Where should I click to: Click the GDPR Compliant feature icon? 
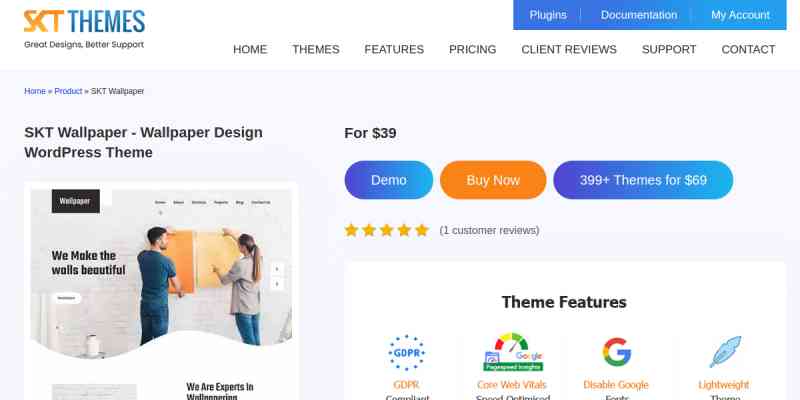pyautogui.click(x=407, y=353)
